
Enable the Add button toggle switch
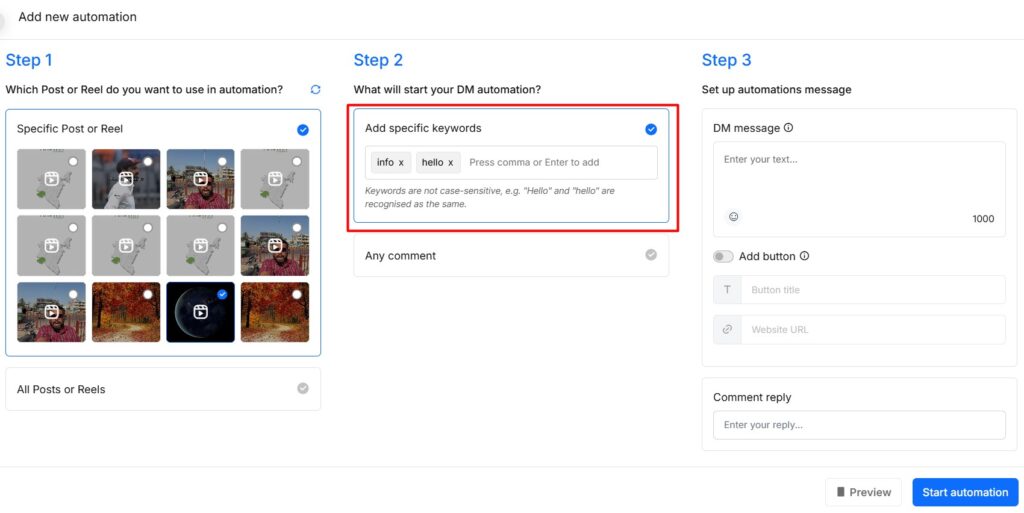[723, 256]
